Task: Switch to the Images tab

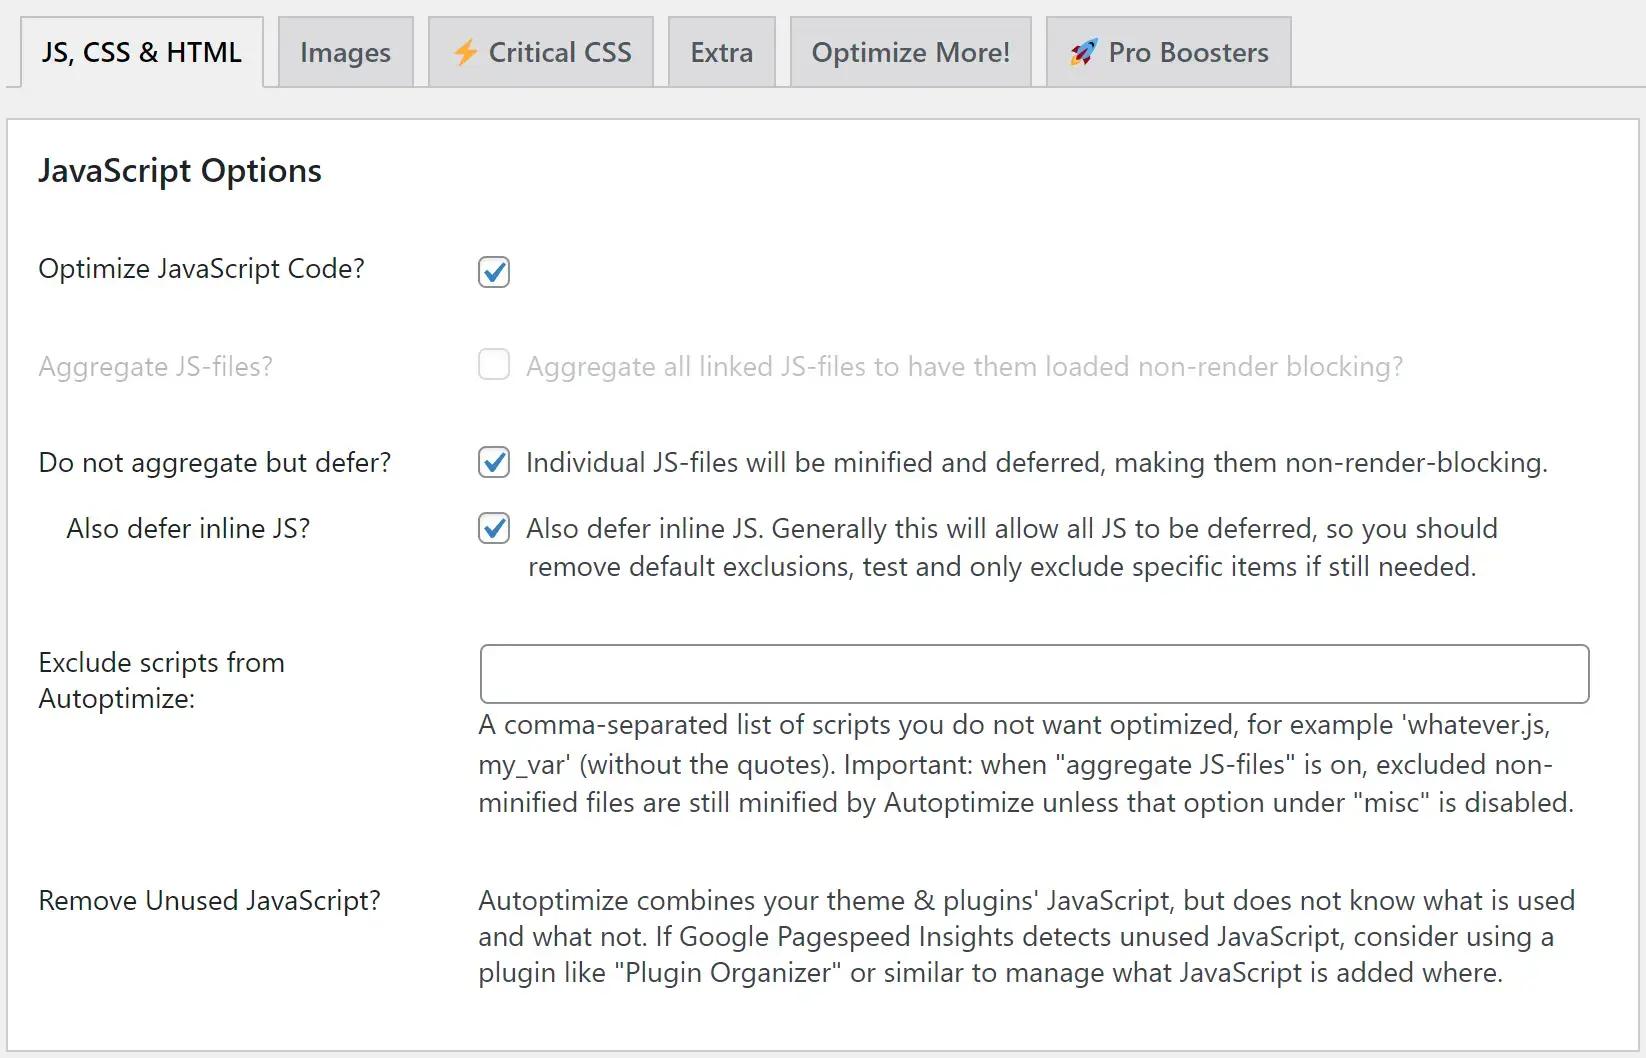Action: (x=345, y=52)
